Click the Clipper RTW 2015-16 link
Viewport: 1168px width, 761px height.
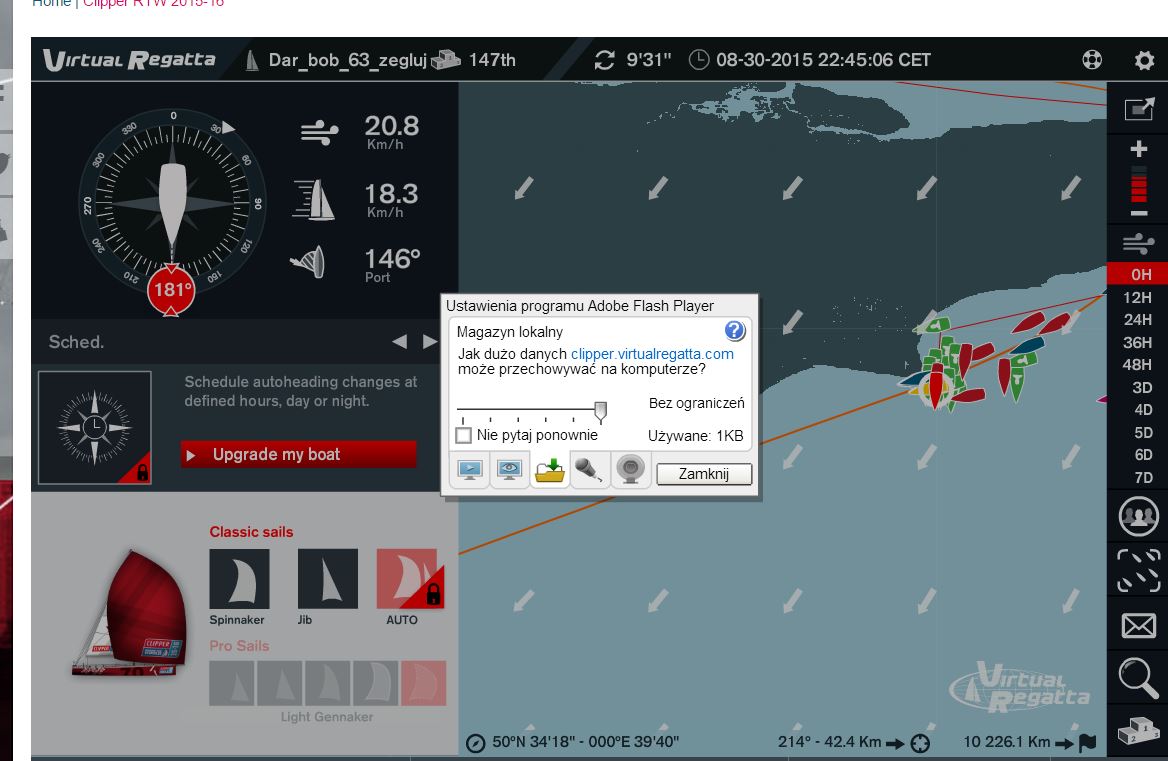[153, 3]
